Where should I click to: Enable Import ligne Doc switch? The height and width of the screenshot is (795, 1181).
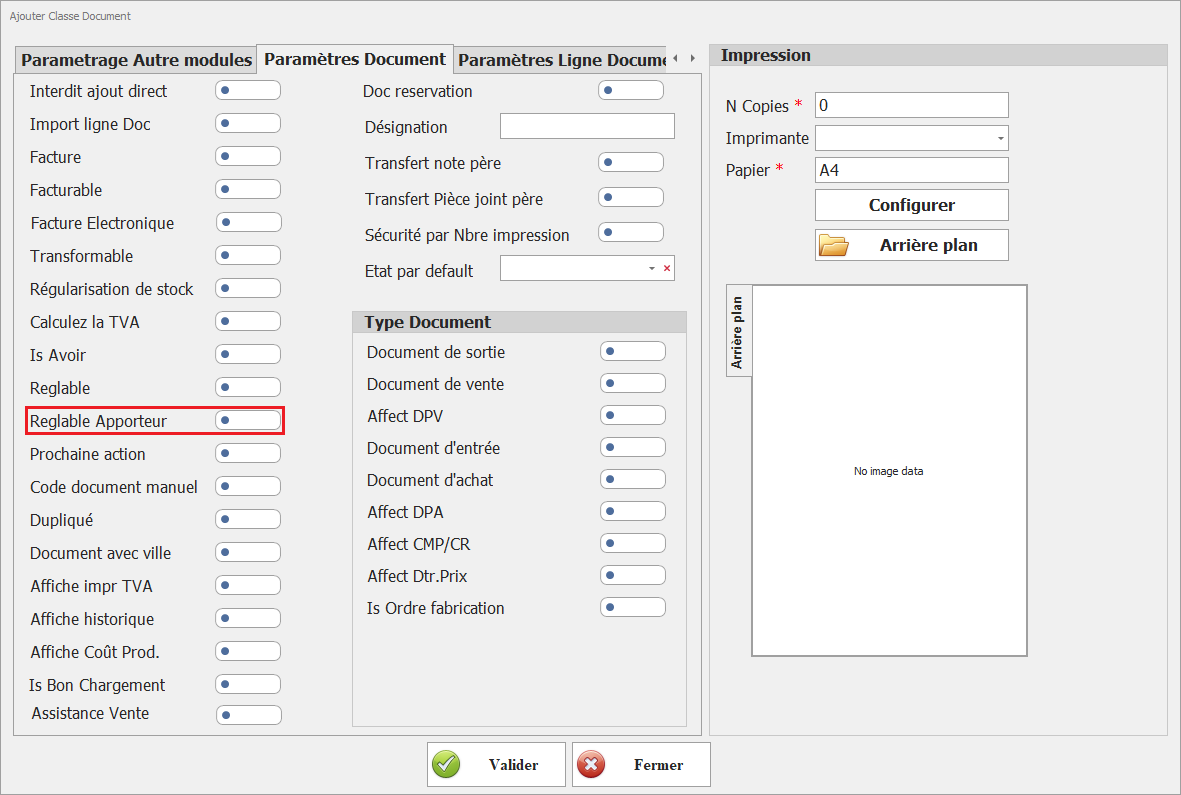tap(248, 123)
